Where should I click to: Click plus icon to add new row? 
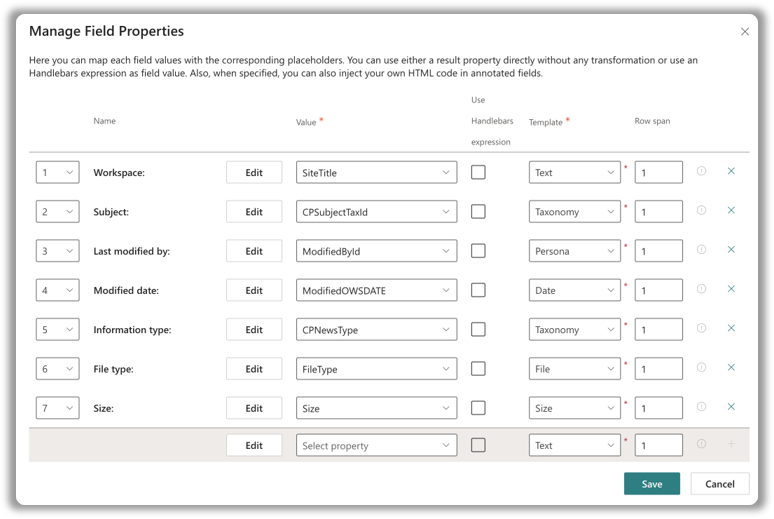pyautogui.click(x=731, y=444)
